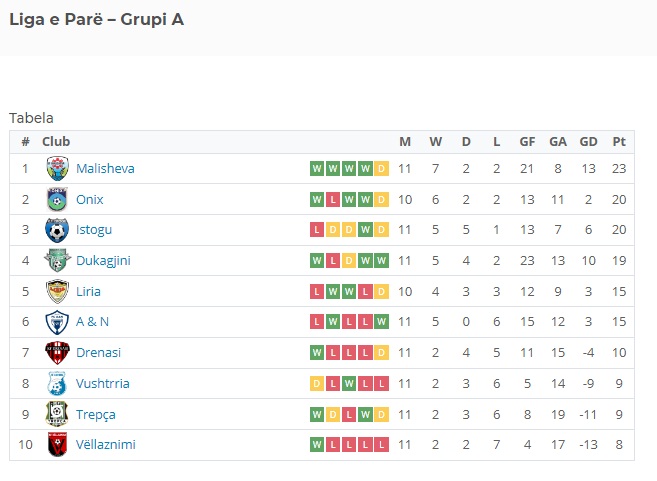Click Vushtrria's yellow D form badge
657x481 pixels.
click(317, 383)
